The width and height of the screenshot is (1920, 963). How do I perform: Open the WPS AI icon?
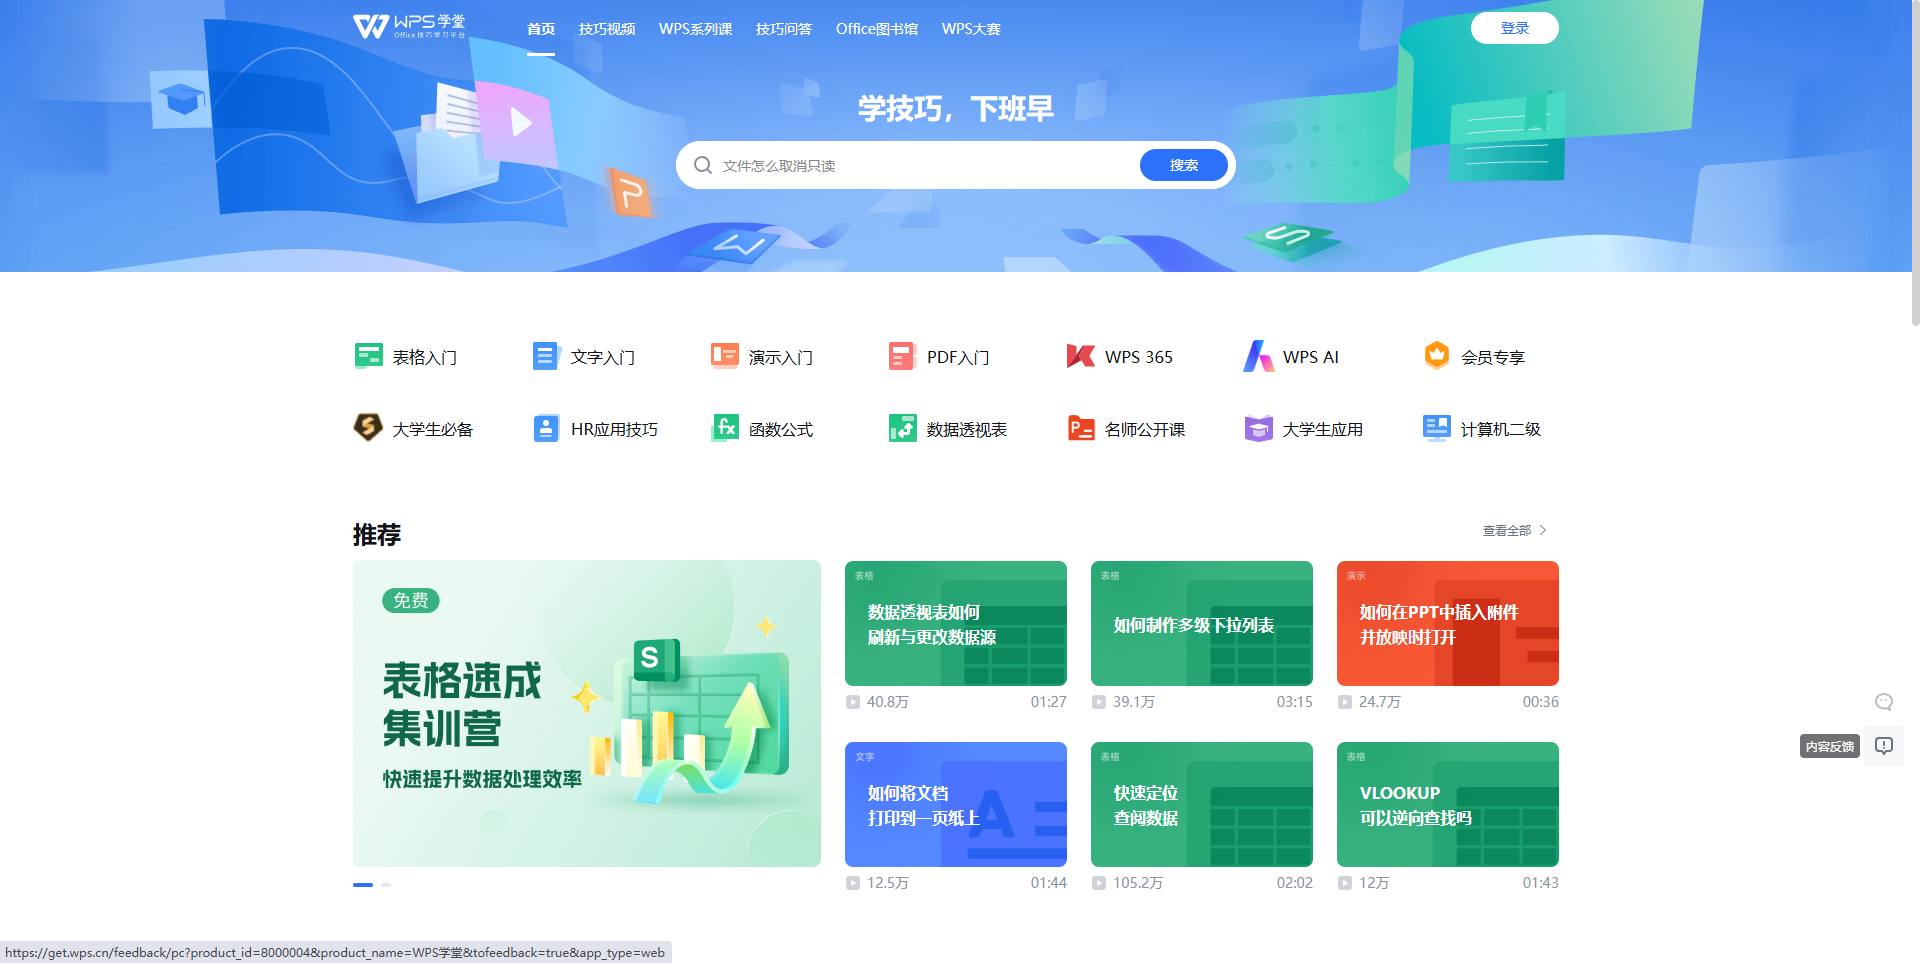pyautogui.click(x=1258, y=356)
